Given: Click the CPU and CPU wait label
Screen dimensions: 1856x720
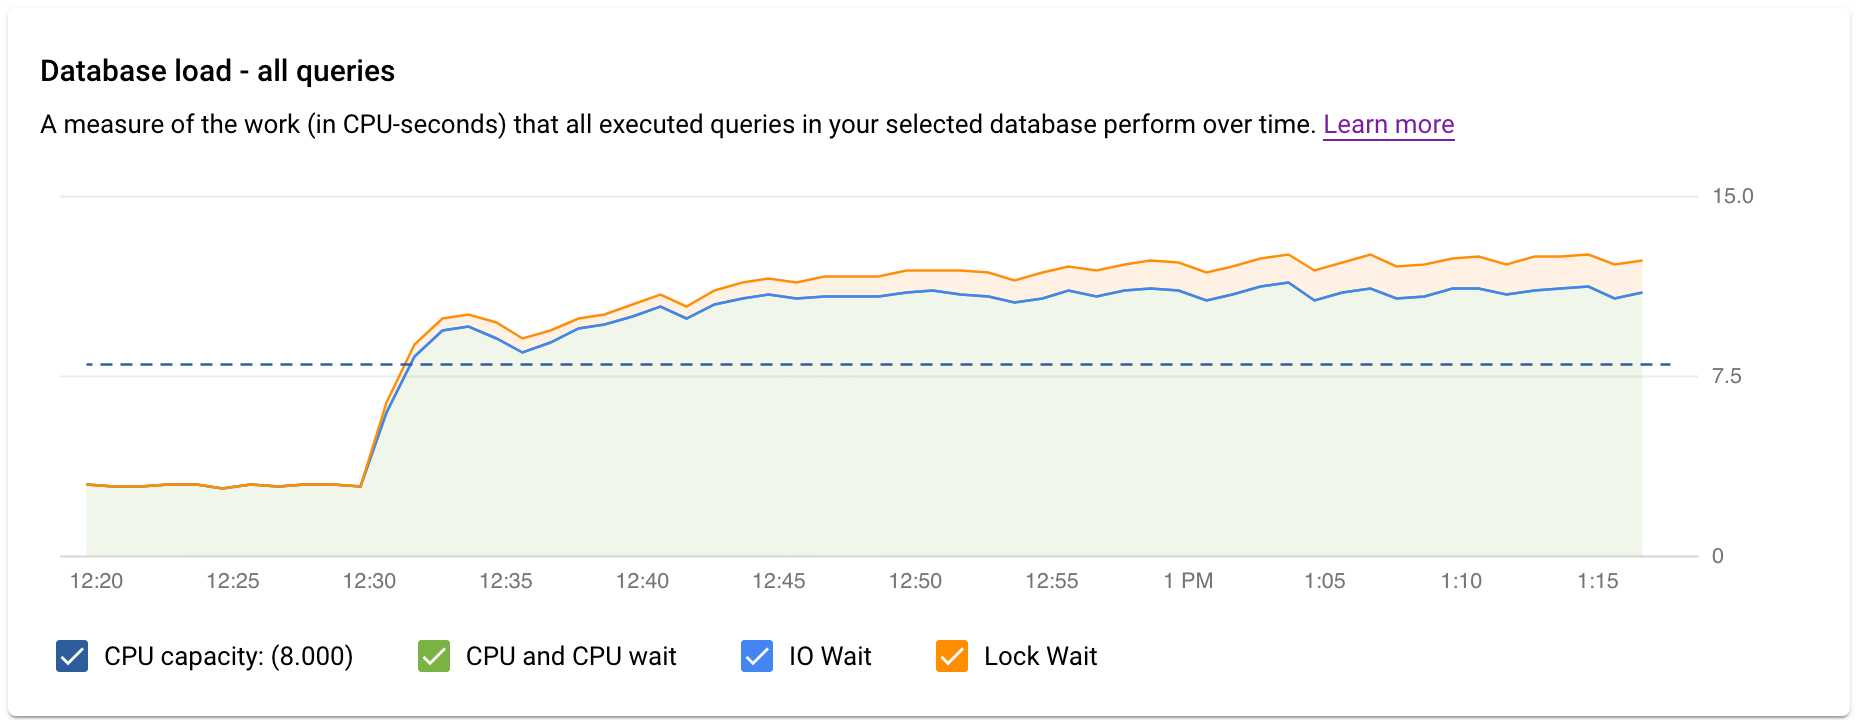Looking at the screenshot, I should coord(570,657).
